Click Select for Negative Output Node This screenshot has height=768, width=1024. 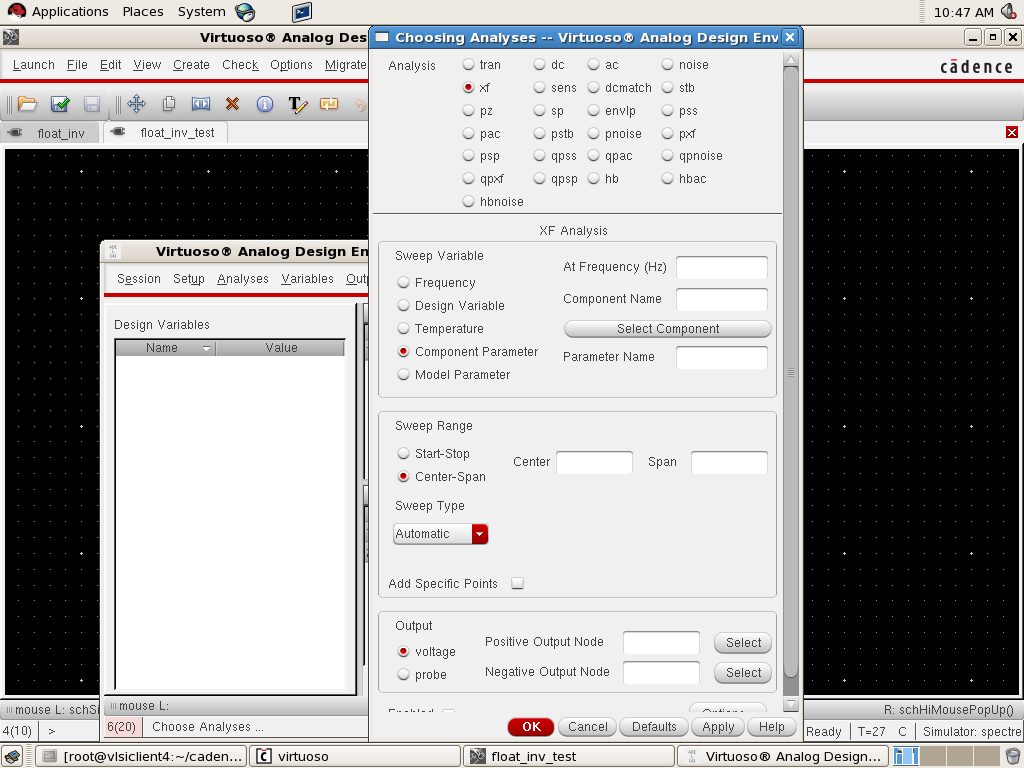(x=743, y=673)
